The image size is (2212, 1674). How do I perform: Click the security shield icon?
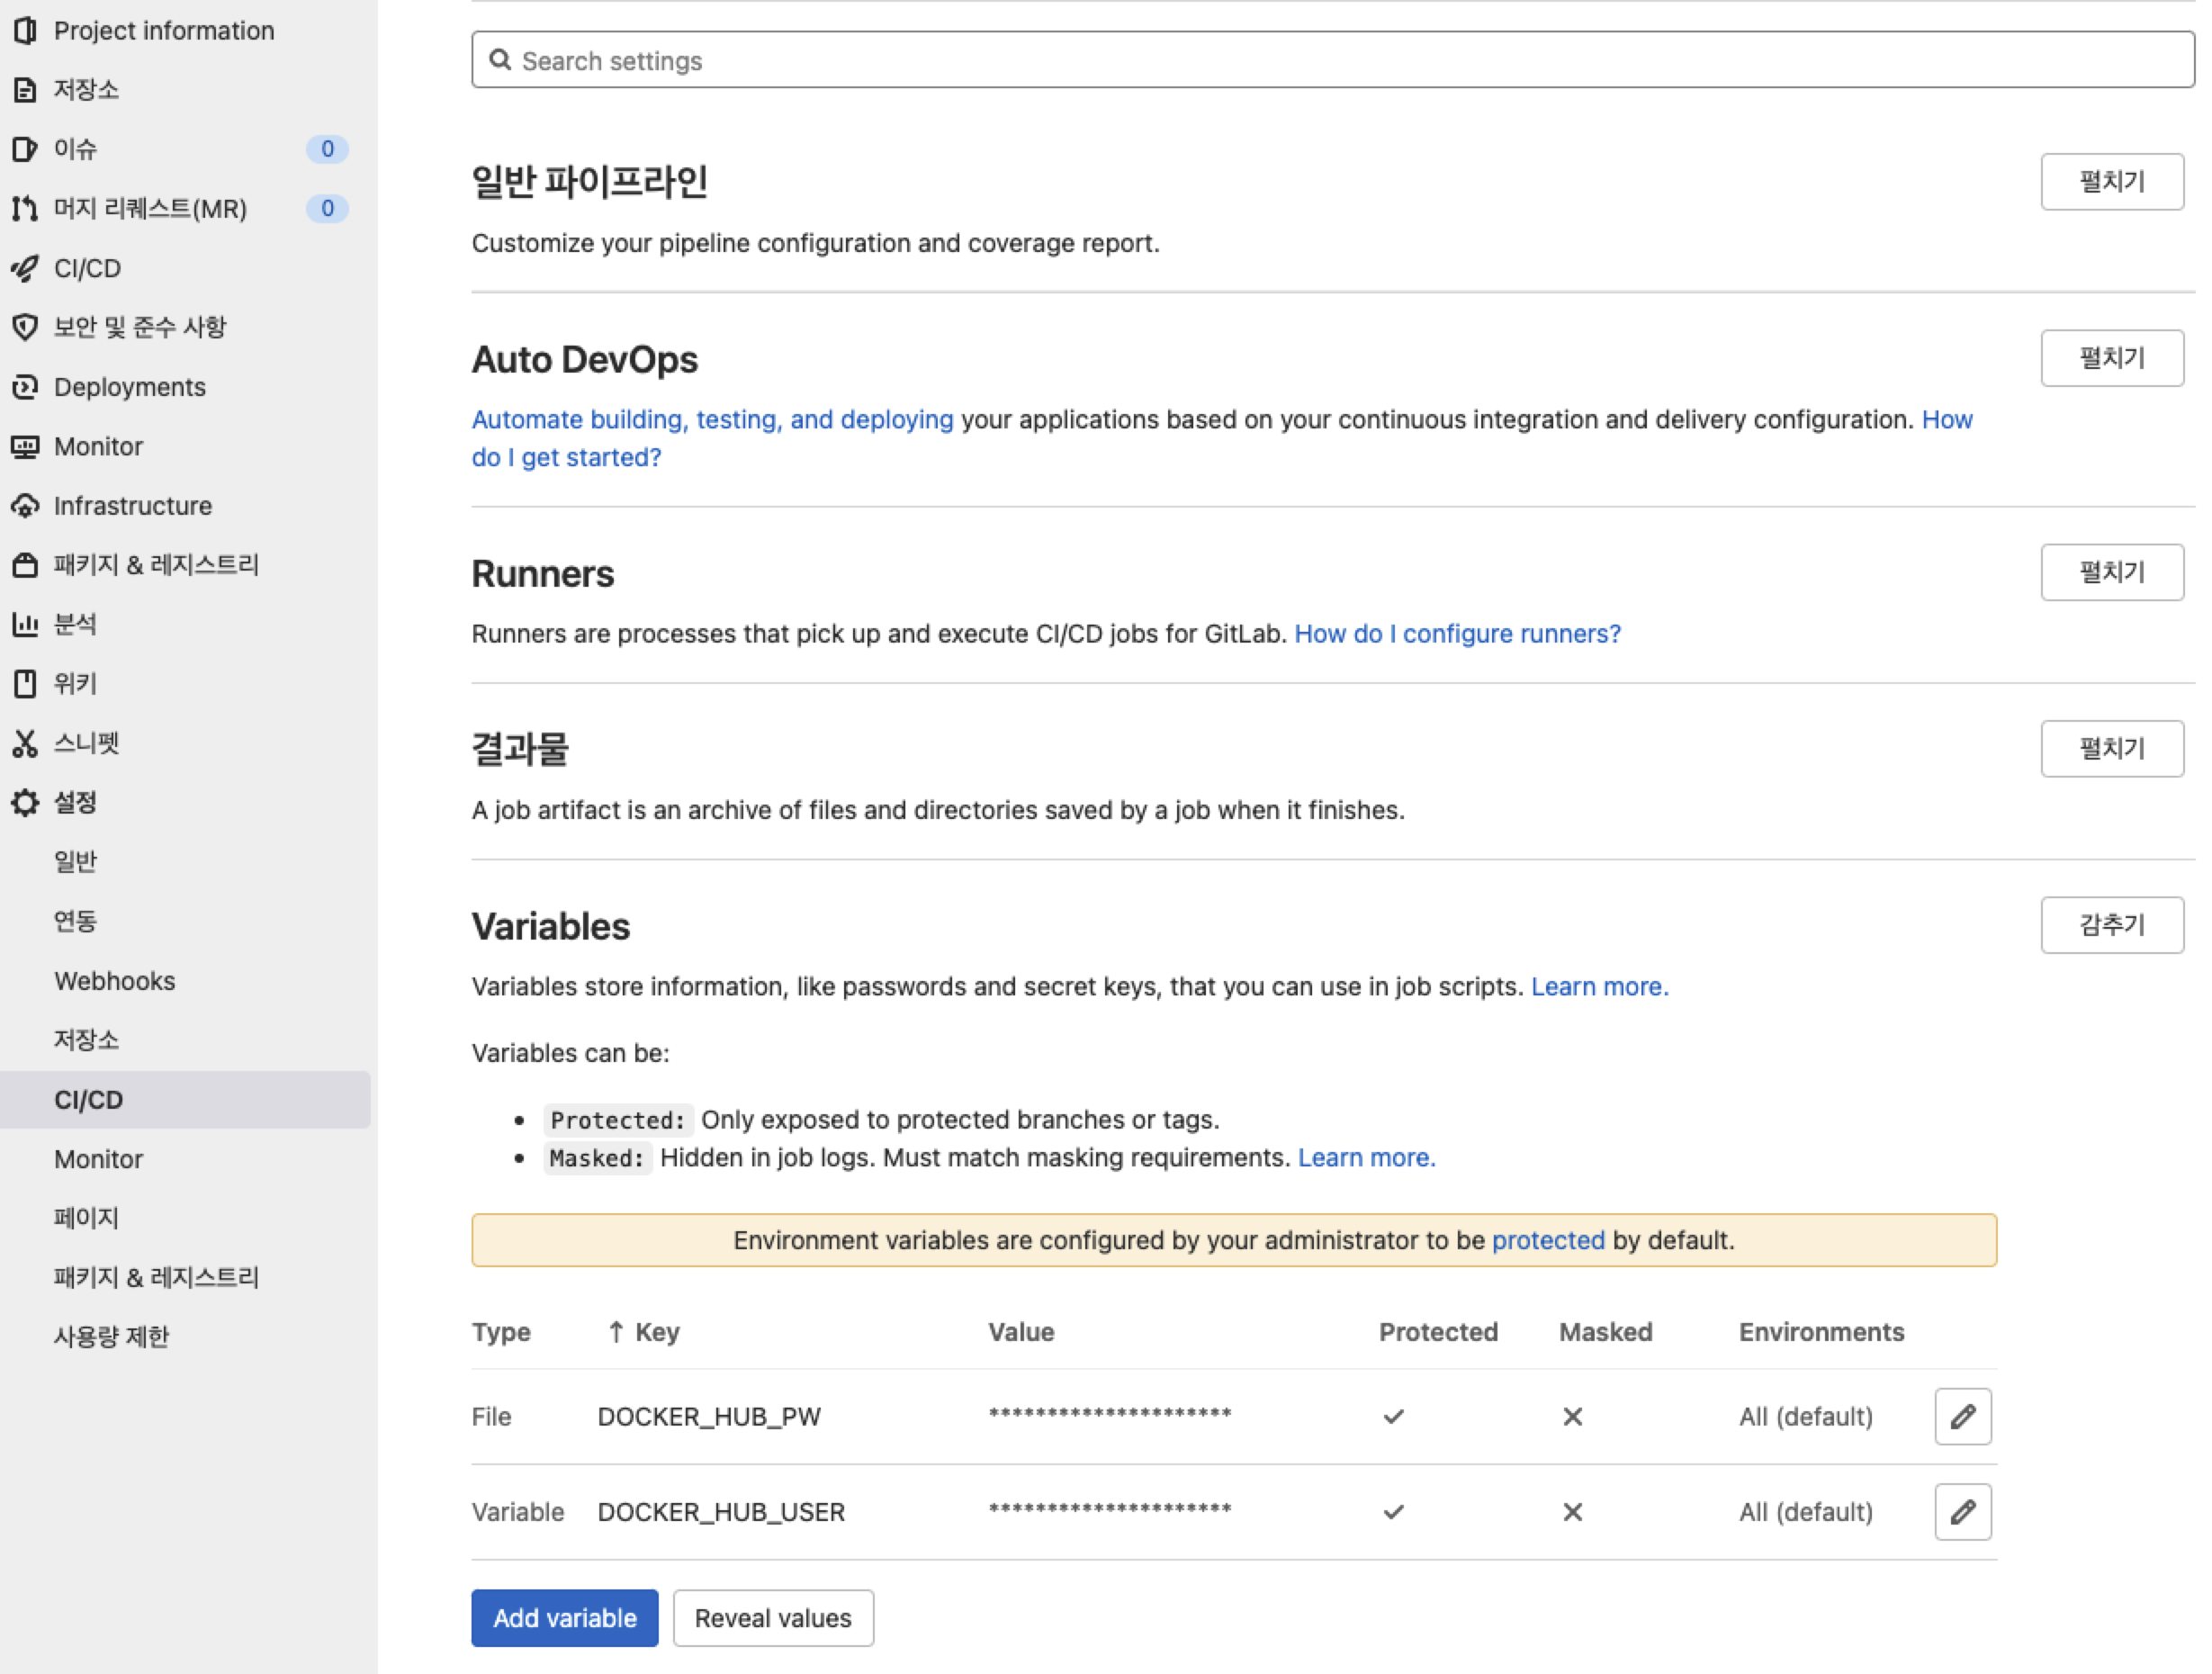[x=25, y=327]
